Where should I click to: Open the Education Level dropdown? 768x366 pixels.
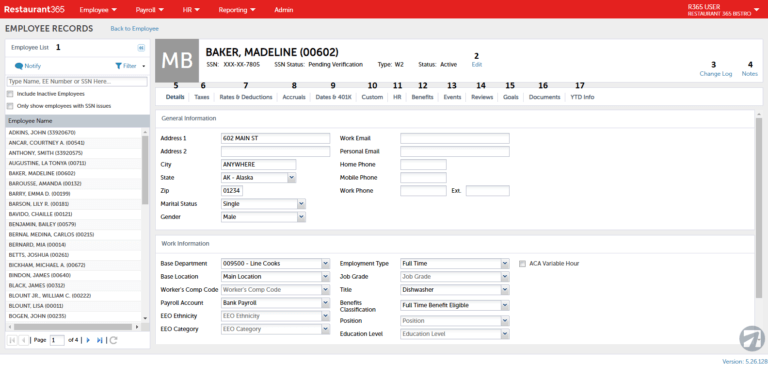tap(505, 334)
